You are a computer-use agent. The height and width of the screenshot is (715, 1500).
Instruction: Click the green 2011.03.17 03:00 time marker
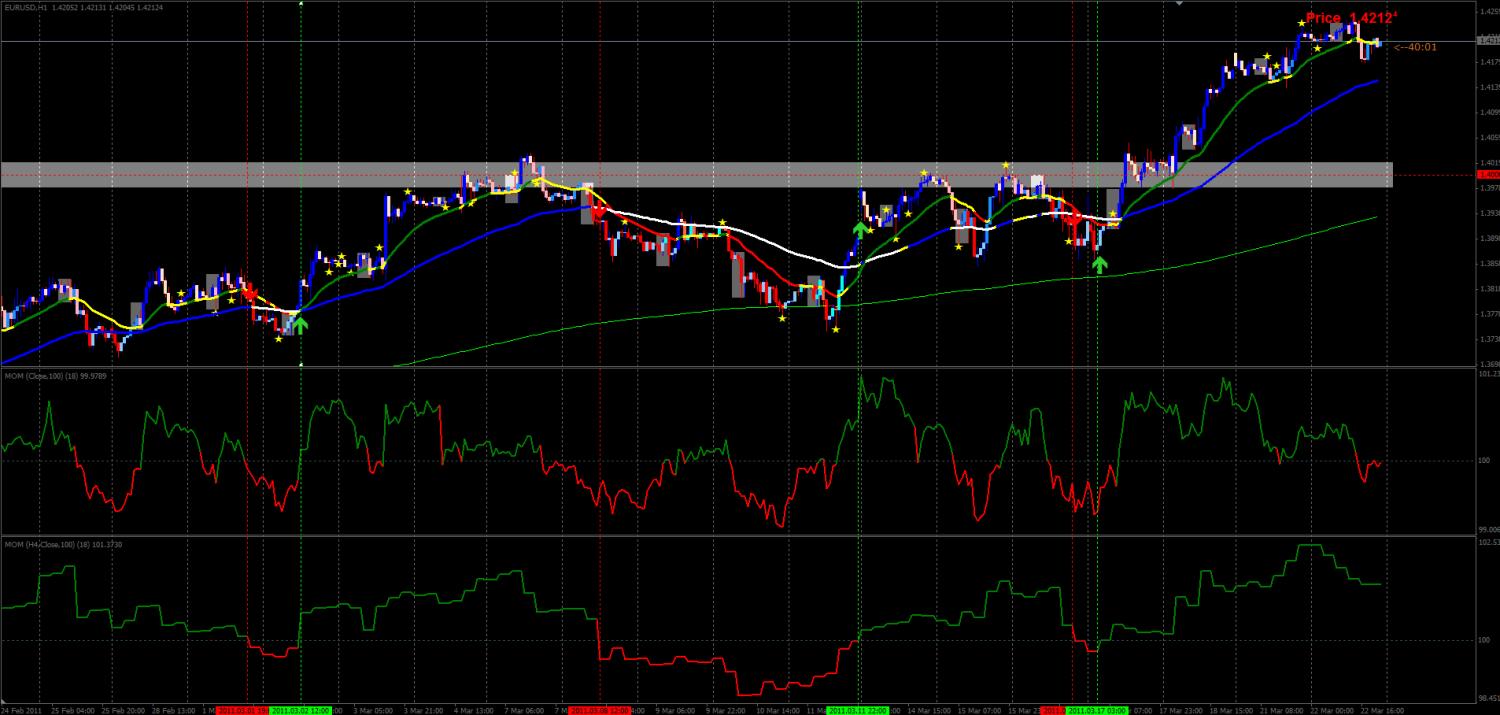click(x=1097, y=710)
